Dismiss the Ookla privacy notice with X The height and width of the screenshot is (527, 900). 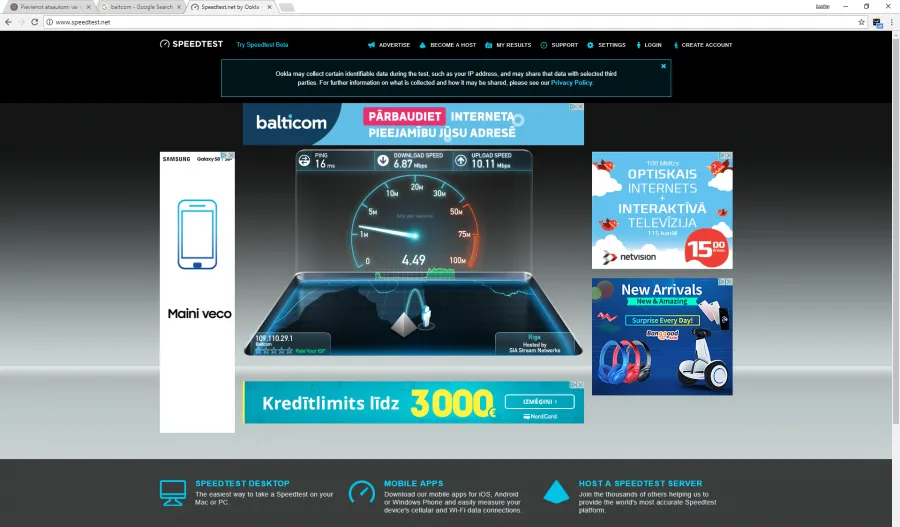(x=664, y=66)
